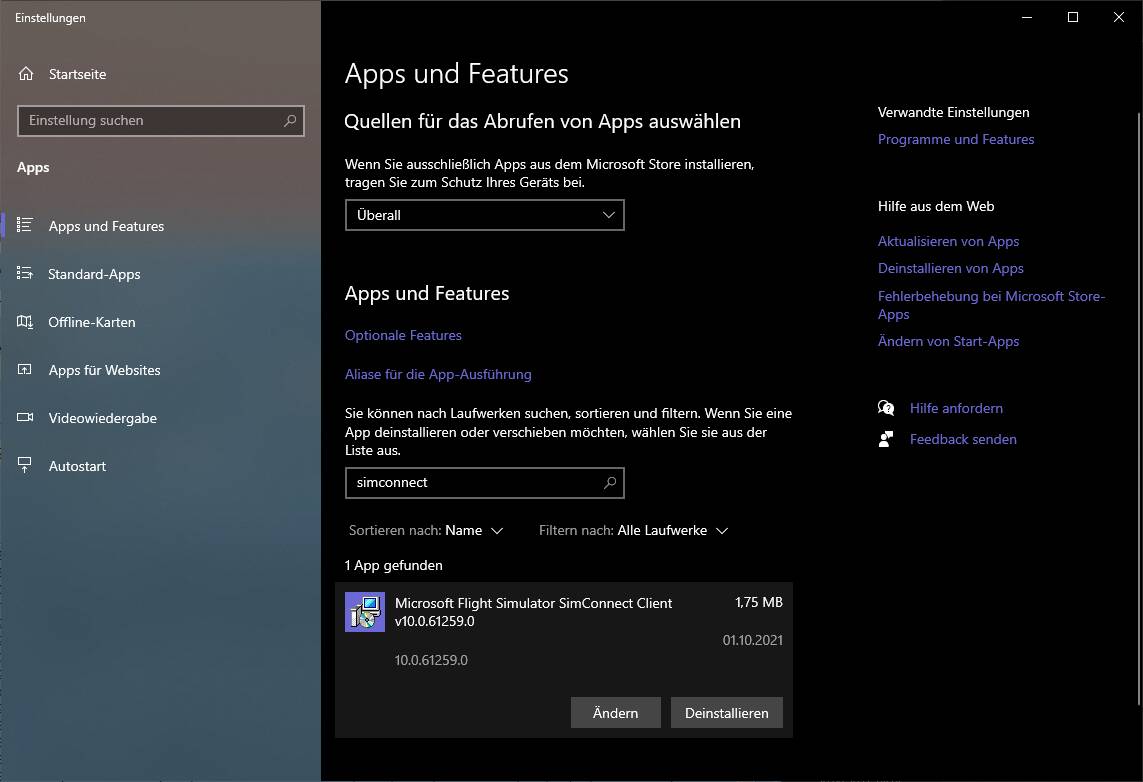Click the Hilfe anfordern chat icon
The width and height of the screenshot is (1143, 782).
click(886, 408)
